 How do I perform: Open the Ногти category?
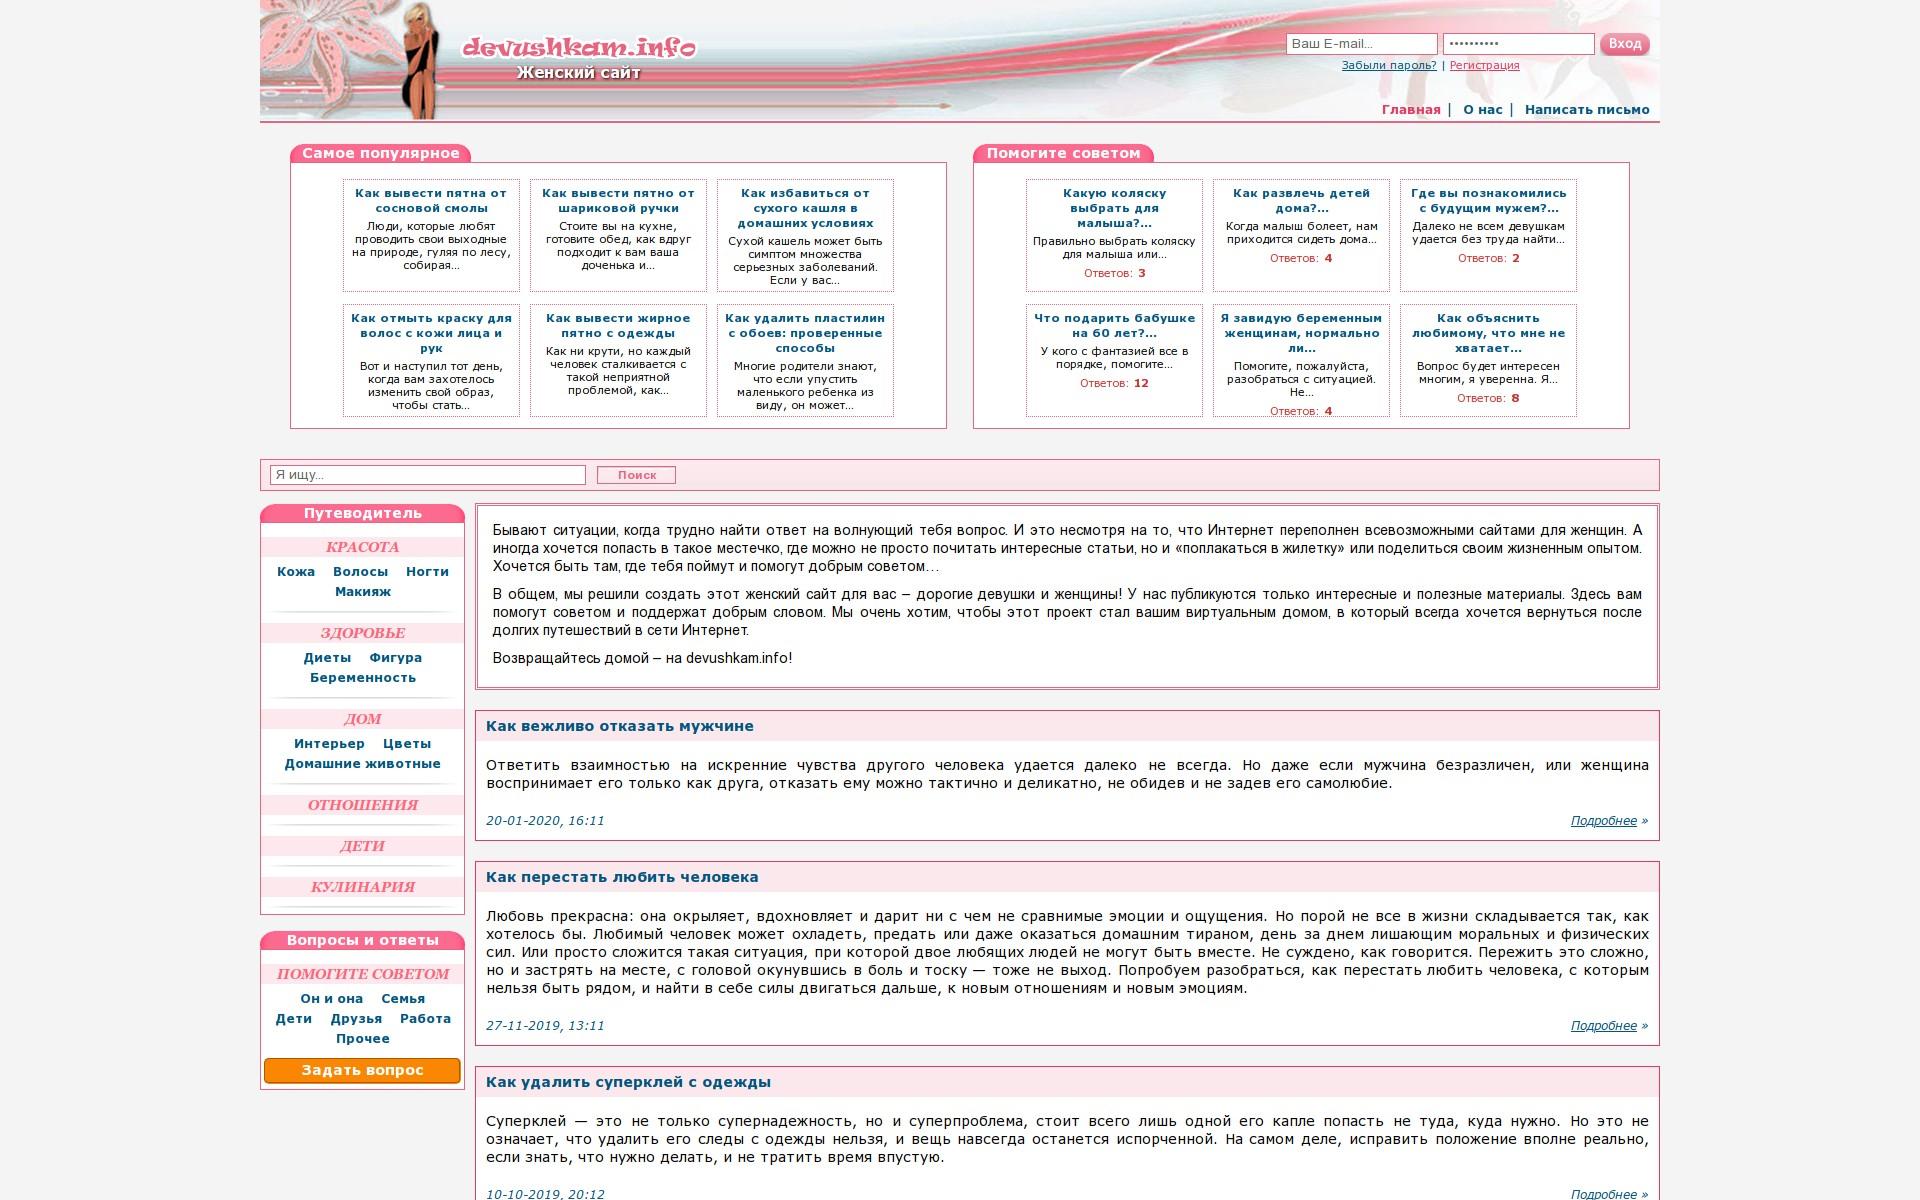[x=427, y=572]
